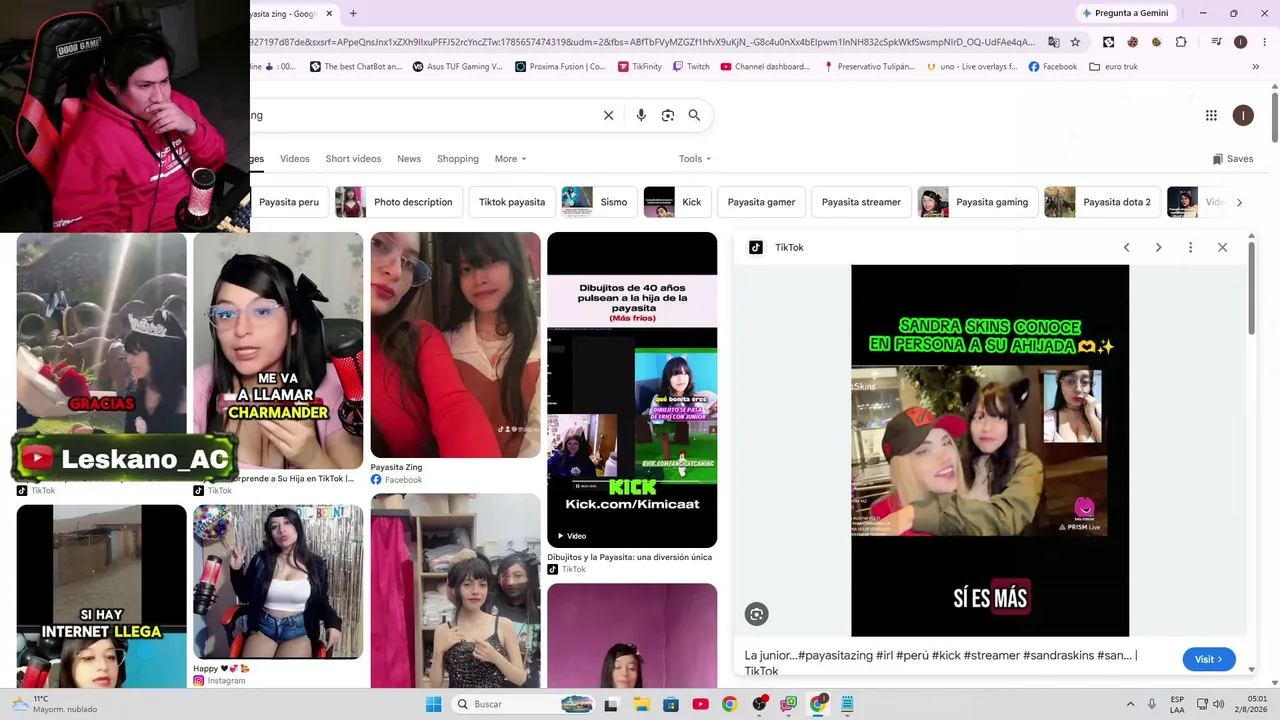This screenshot has height=720, width=1280.
Task: Open the Google account avatar on the results page
Action: [1243, 115]
